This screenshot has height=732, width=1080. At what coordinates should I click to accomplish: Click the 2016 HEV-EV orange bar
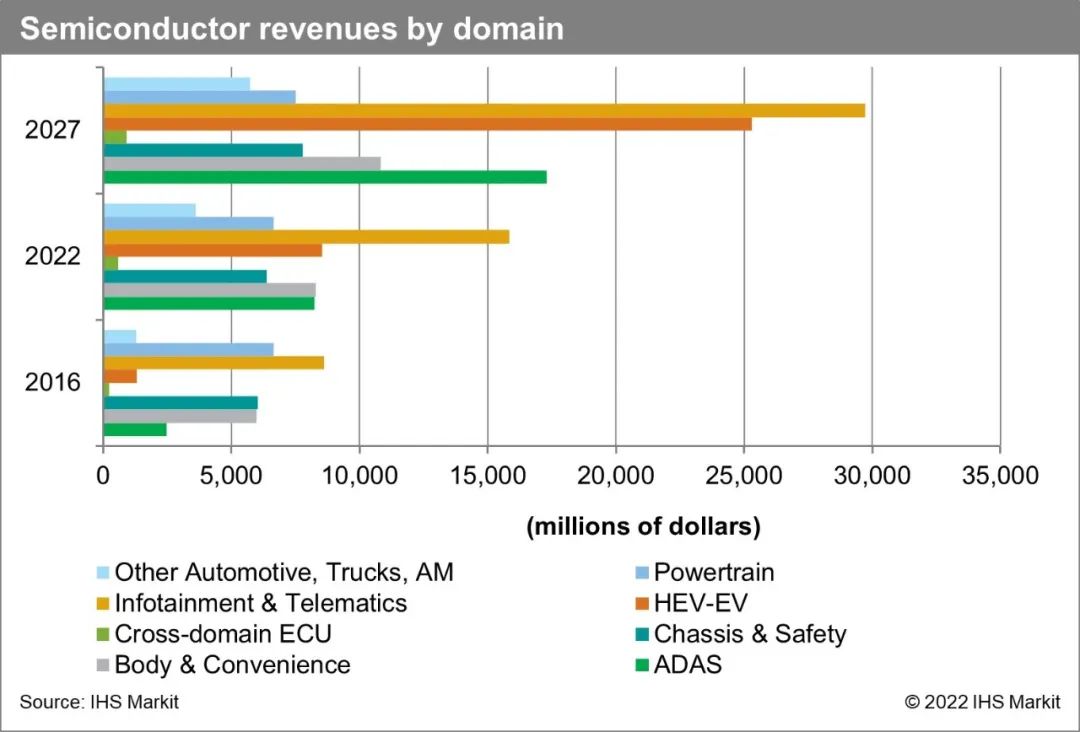[120, 377]
